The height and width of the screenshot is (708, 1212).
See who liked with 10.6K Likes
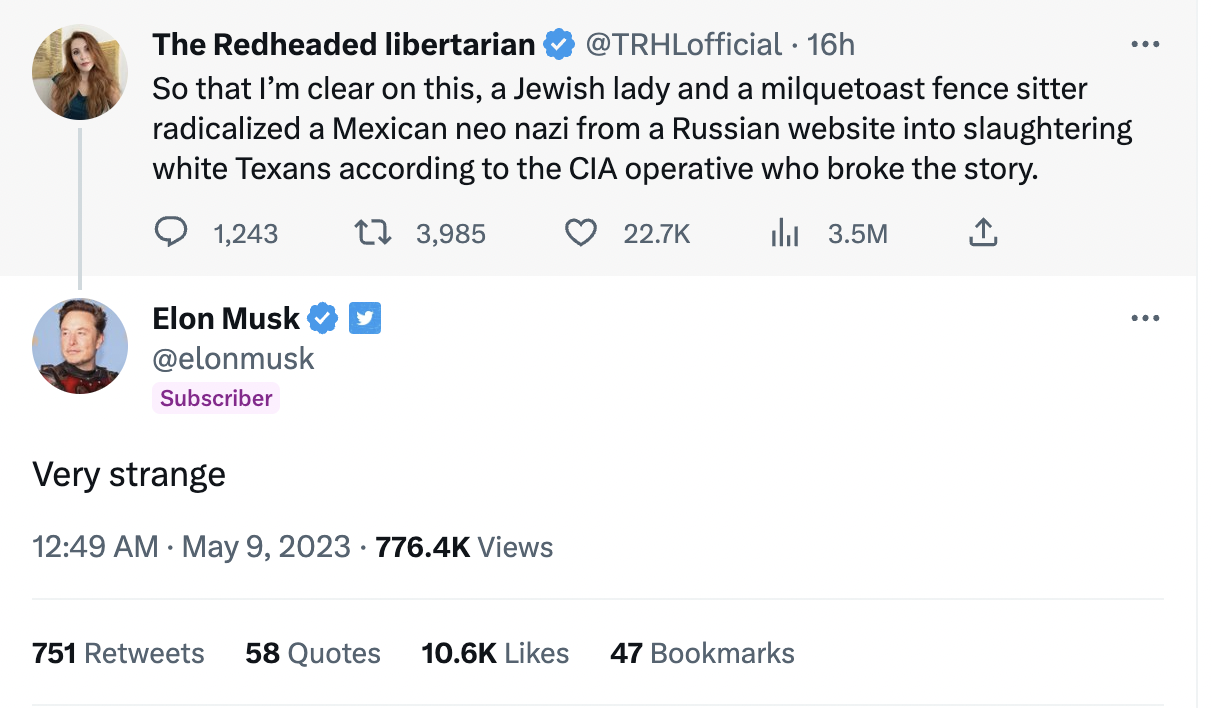[x=495, y=653]
